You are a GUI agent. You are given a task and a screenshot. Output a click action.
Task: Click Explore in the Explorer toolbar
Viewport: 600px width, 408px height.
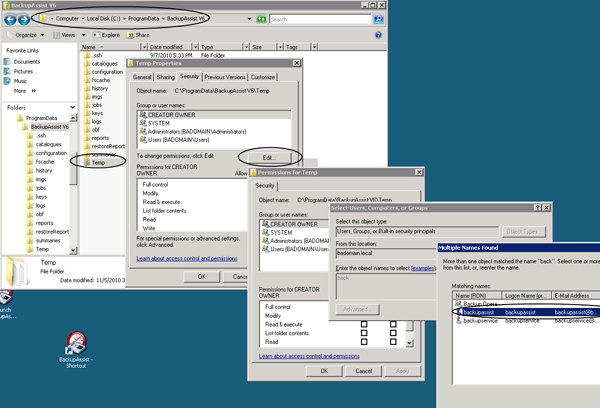[x=106, y=35]
